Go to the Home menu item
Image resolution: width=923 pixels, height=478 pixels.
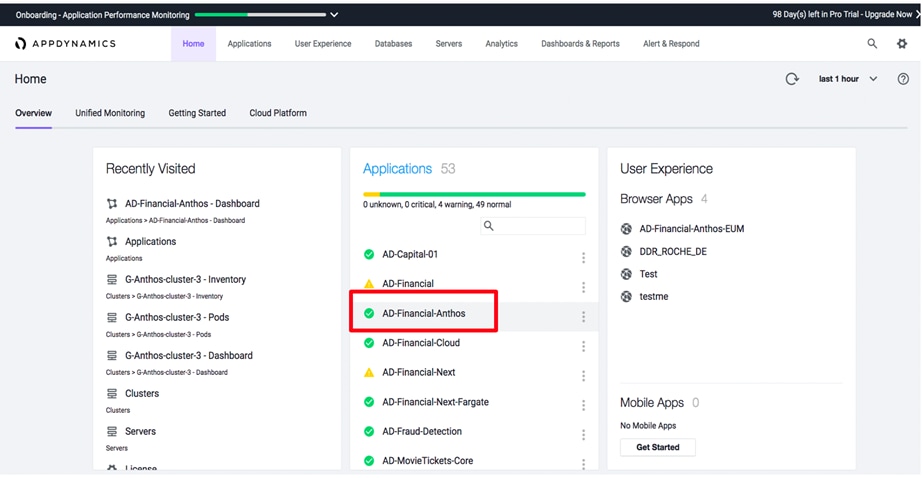pos(193,44)
